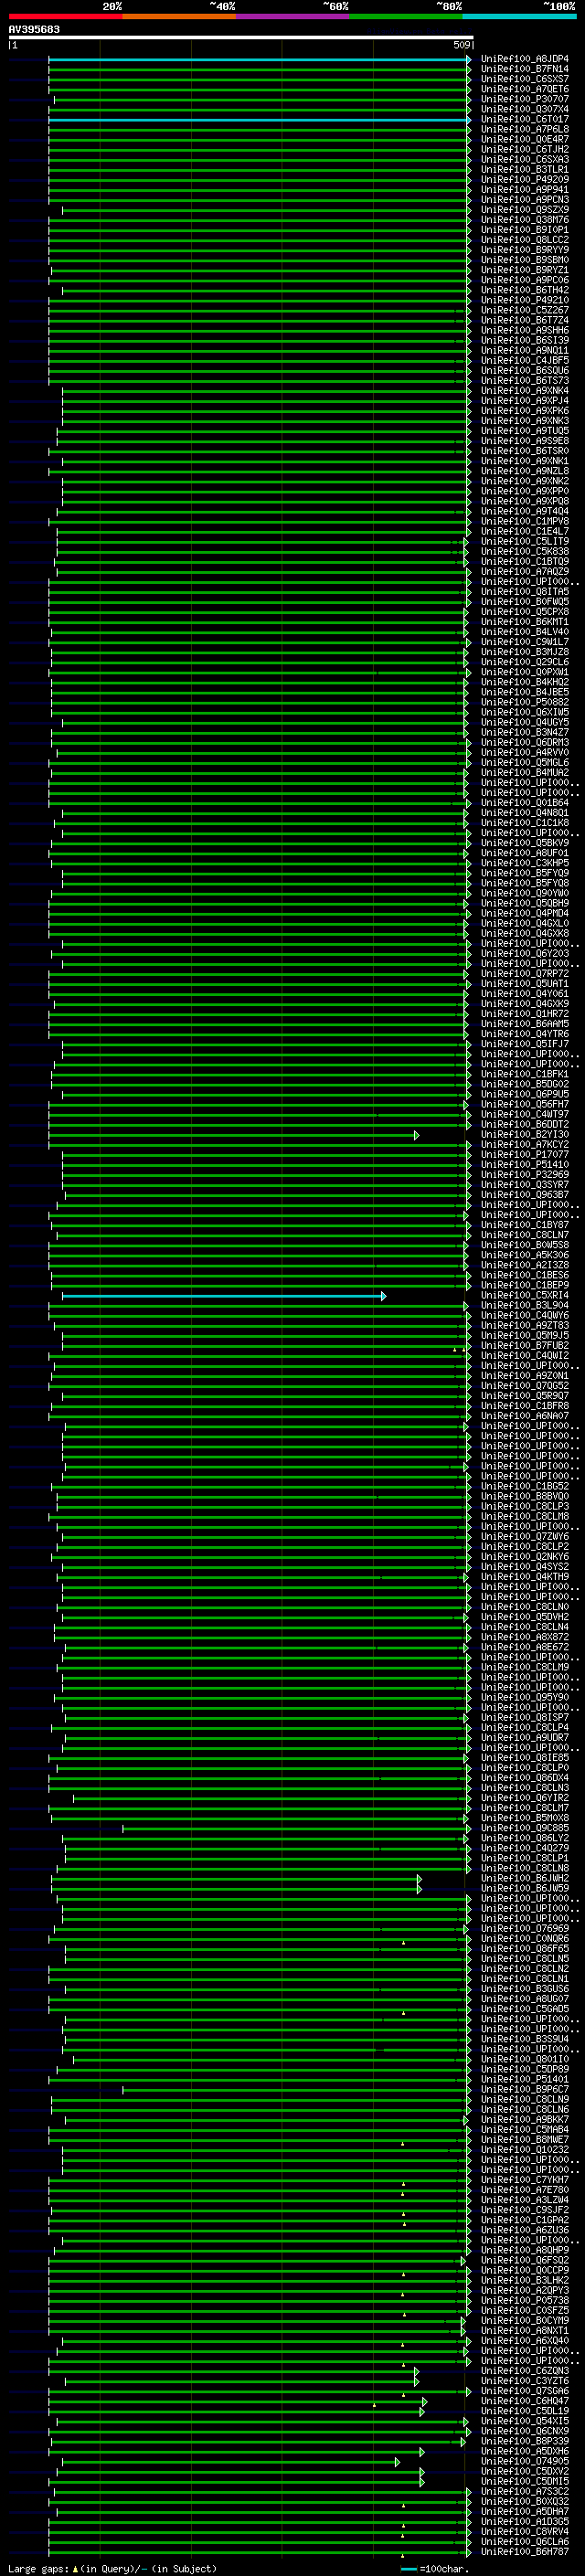
Task: Select label UniRef100_P49210
Action: 524,300
